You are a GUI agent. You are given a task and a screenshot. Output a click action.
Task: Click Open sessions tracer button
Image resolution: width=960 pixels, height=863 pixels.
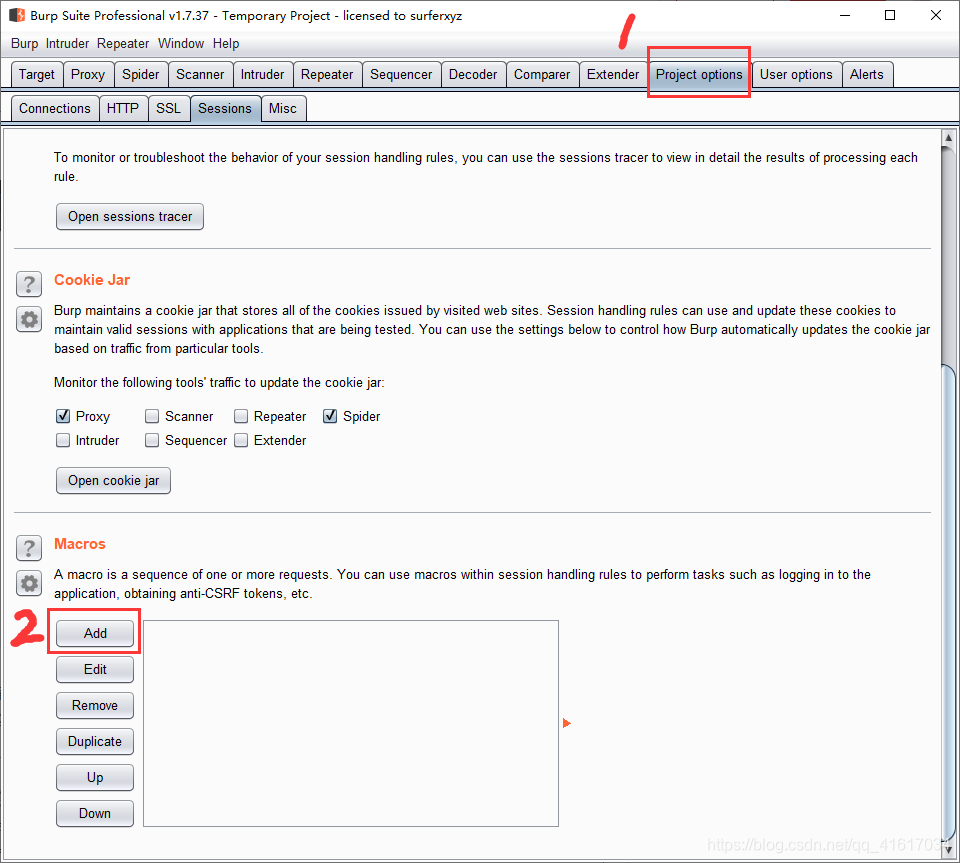(130, 217)
